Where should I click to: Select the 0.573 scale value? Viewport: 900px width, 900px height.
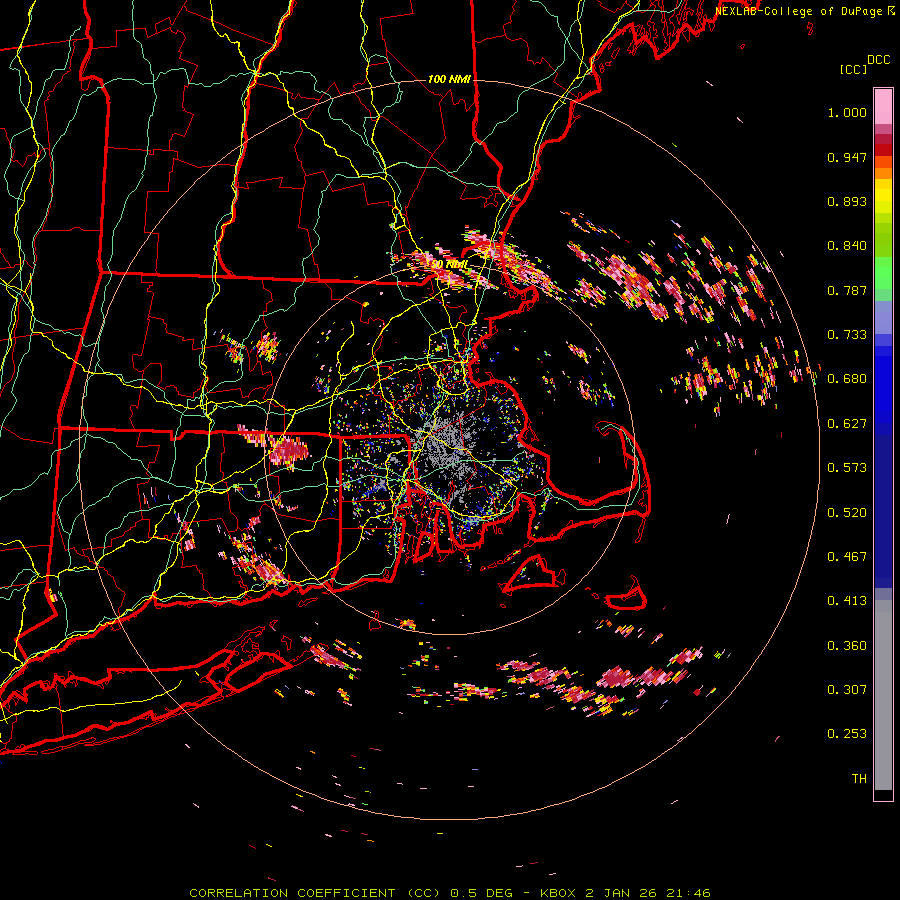pos(847,468)
